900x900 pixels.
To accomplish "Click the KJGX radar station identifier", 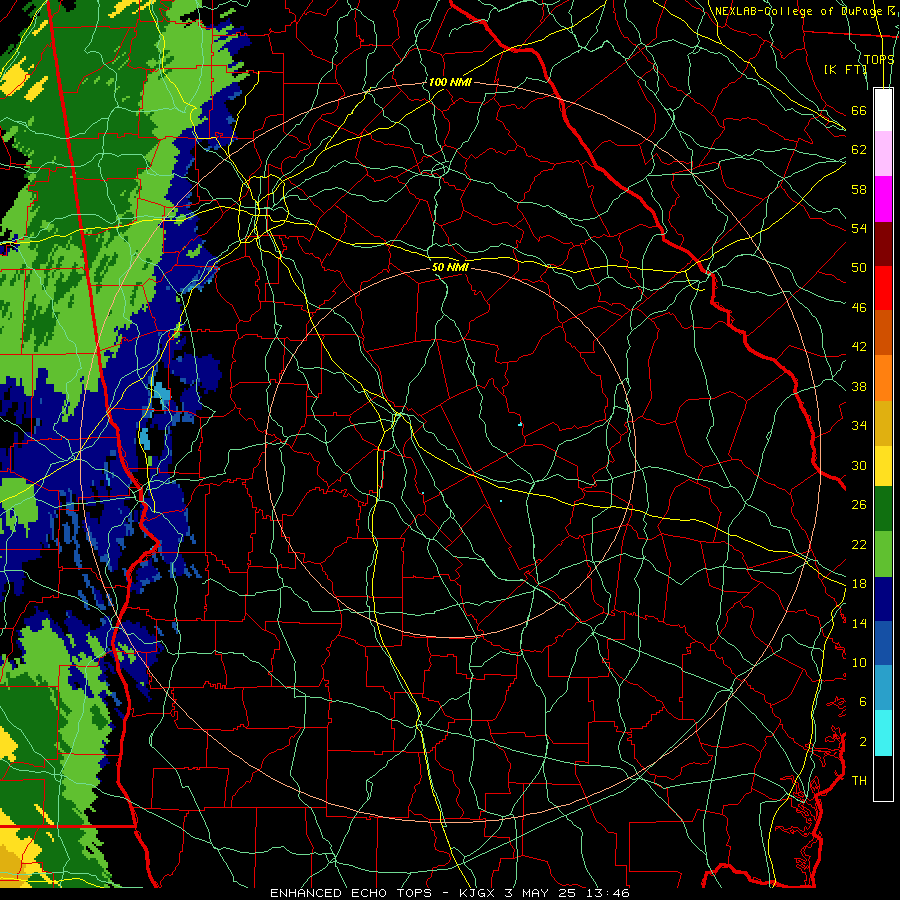I will click(479, 893).
